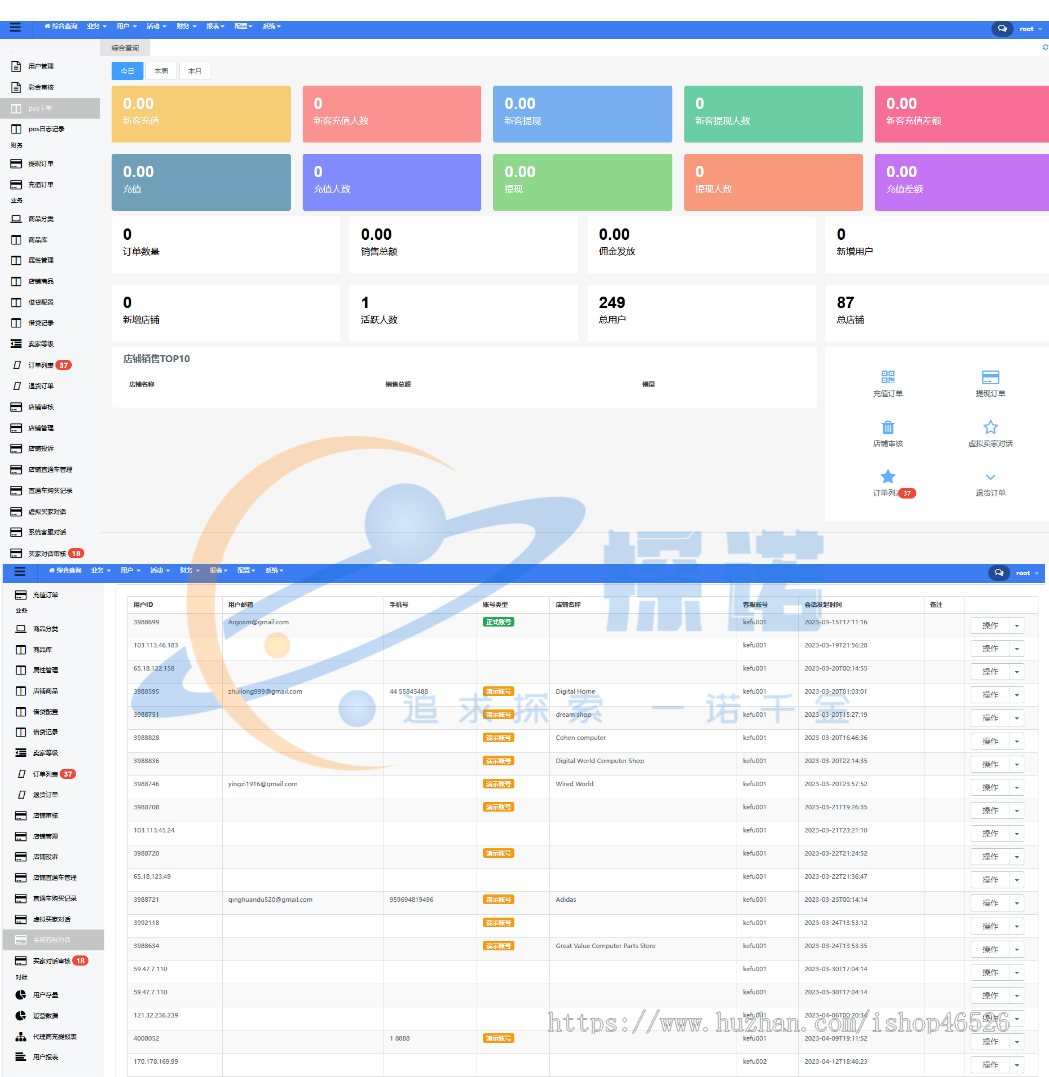Click the 总用户 249 stat card
Screen dimensions: 1049x1077
[x=701, y=313]
